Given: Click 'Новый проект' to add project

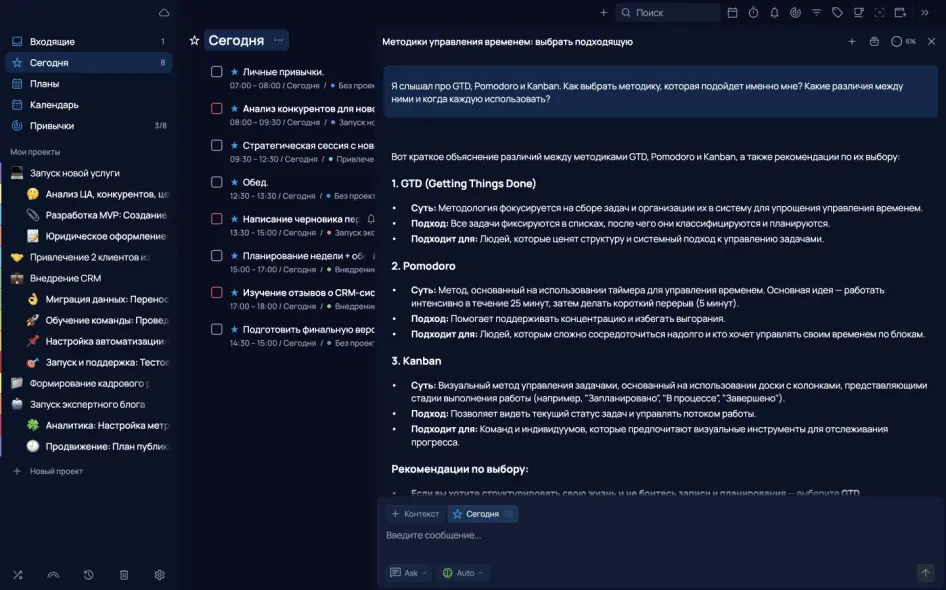Looking at the screenshot, I should tap(56, 471).
